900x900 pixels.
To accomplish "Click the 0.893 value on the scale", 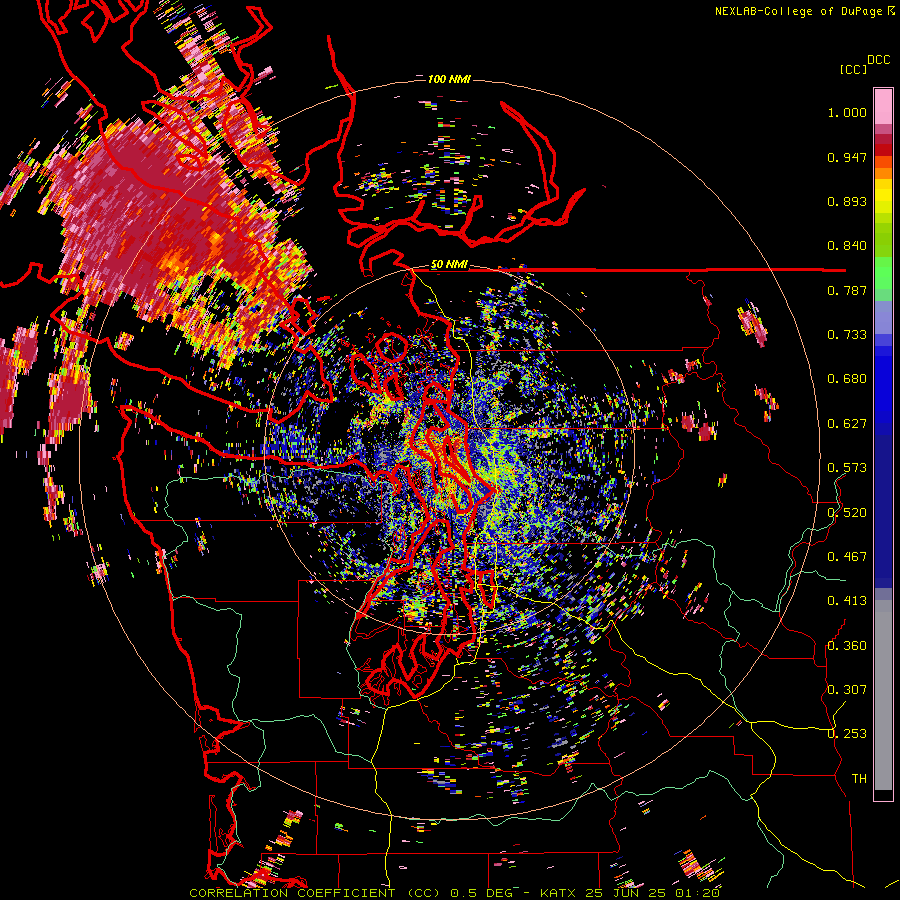I will (x=847, y=201).
